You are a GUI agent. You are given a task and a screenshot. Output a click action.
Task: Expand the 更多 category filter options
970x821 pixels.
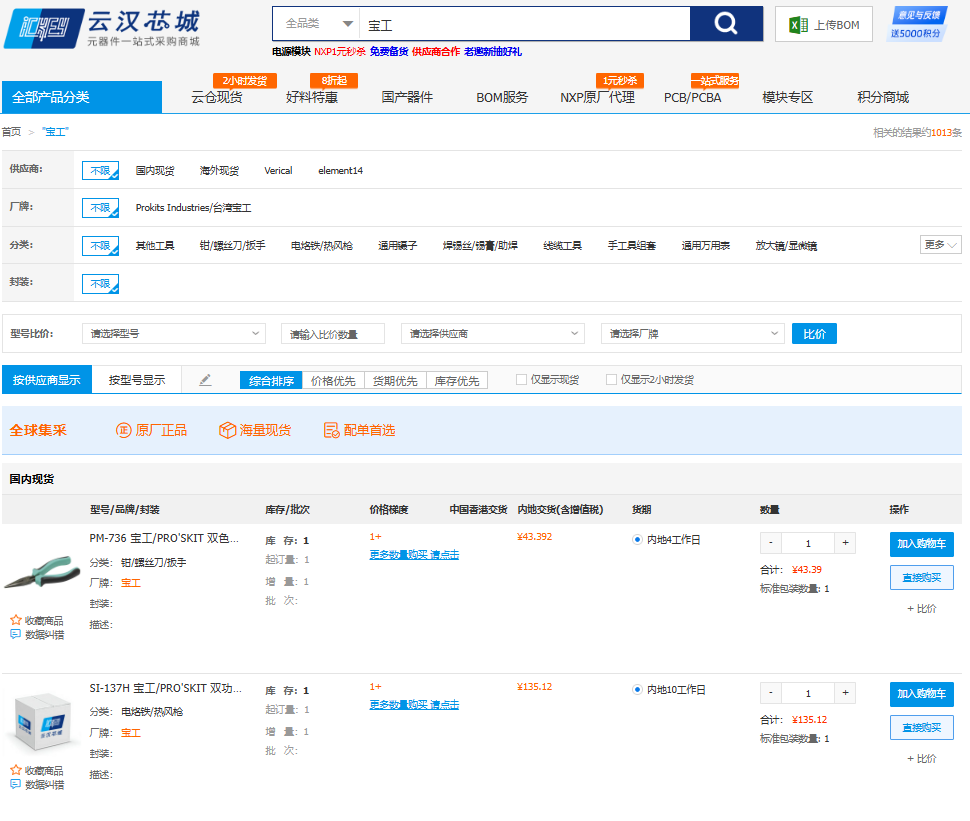940,245
